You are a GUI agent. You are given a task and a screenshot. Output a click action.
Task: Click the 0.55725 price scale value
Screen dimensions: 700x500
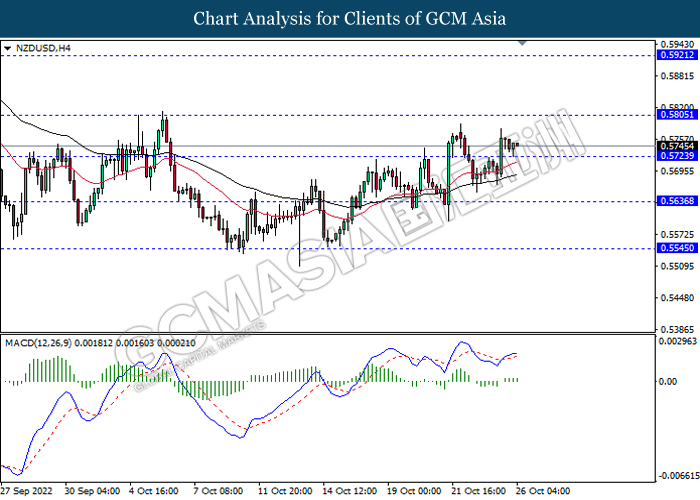point(677,234)
